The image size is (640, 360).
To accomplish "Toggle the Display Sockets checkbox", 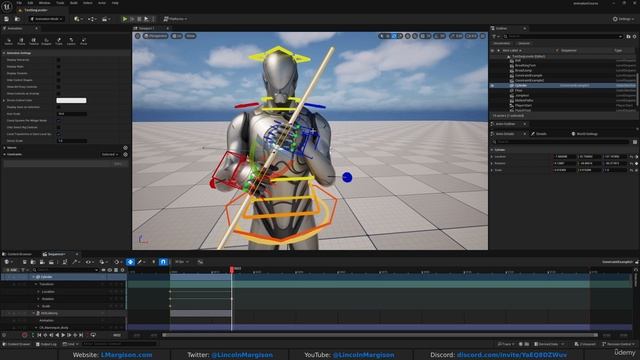I will (x=58, y=73).
